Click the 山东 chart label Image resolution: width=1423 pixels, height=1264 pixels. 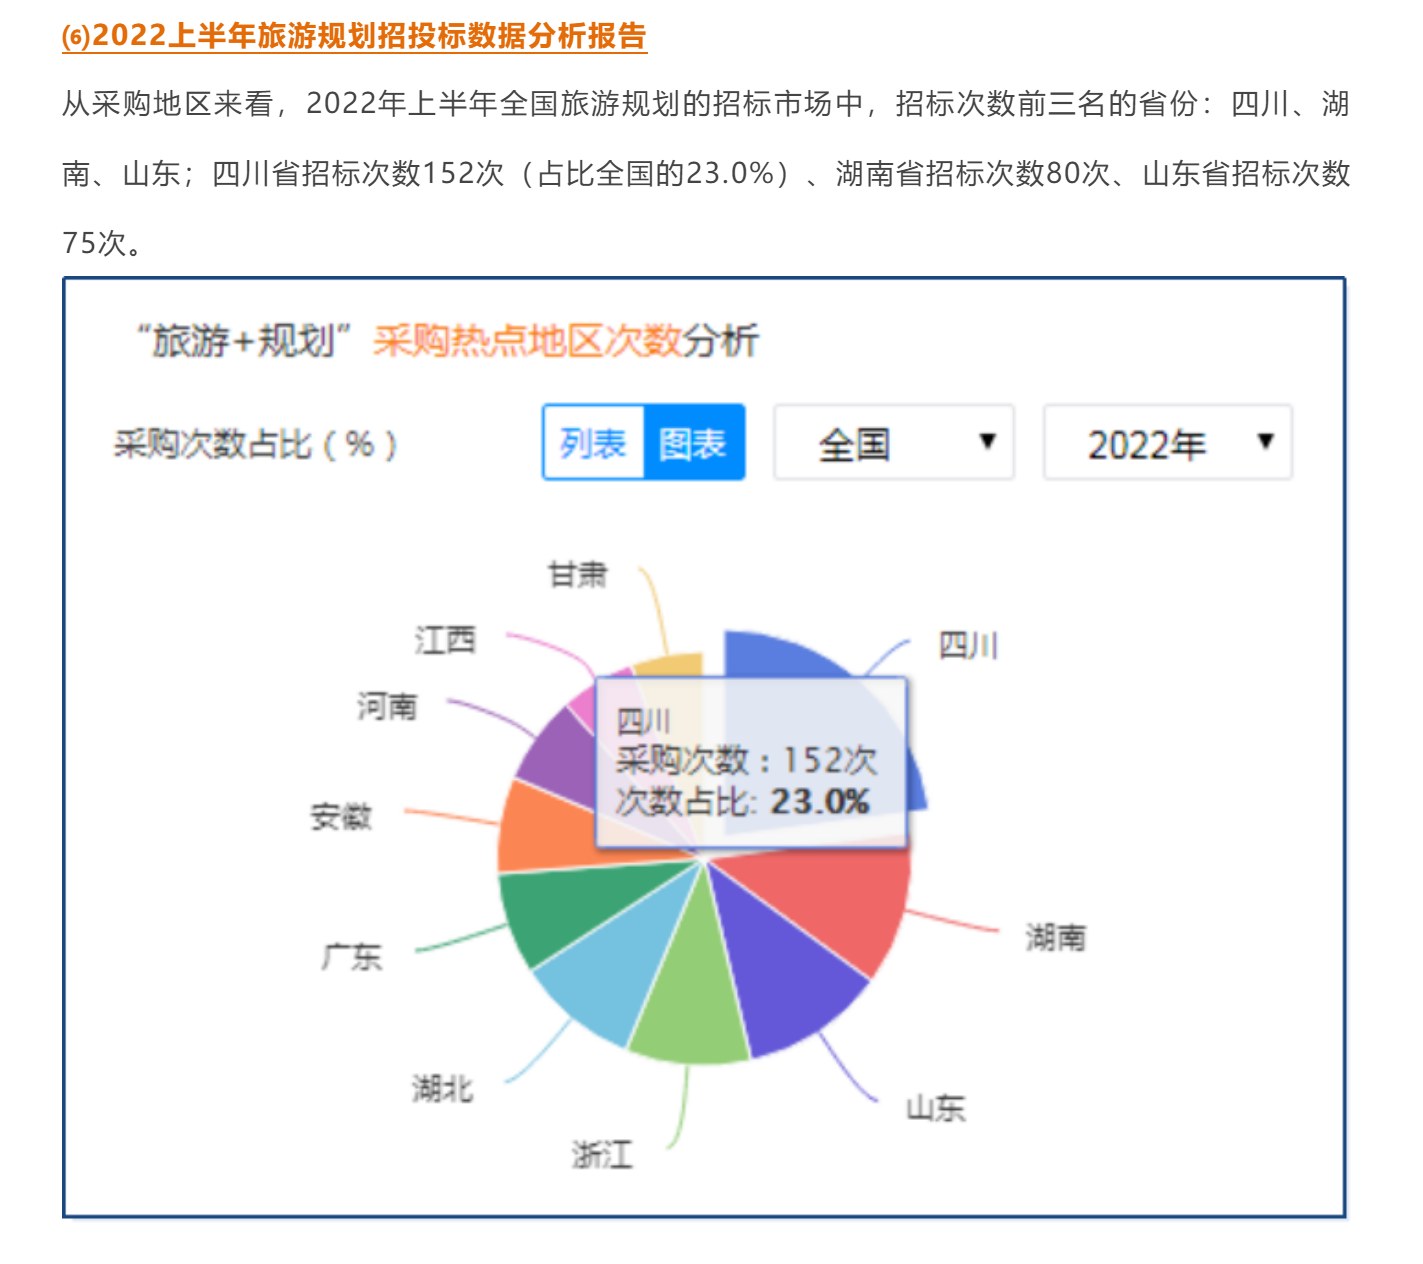(x=936, y=1108)
